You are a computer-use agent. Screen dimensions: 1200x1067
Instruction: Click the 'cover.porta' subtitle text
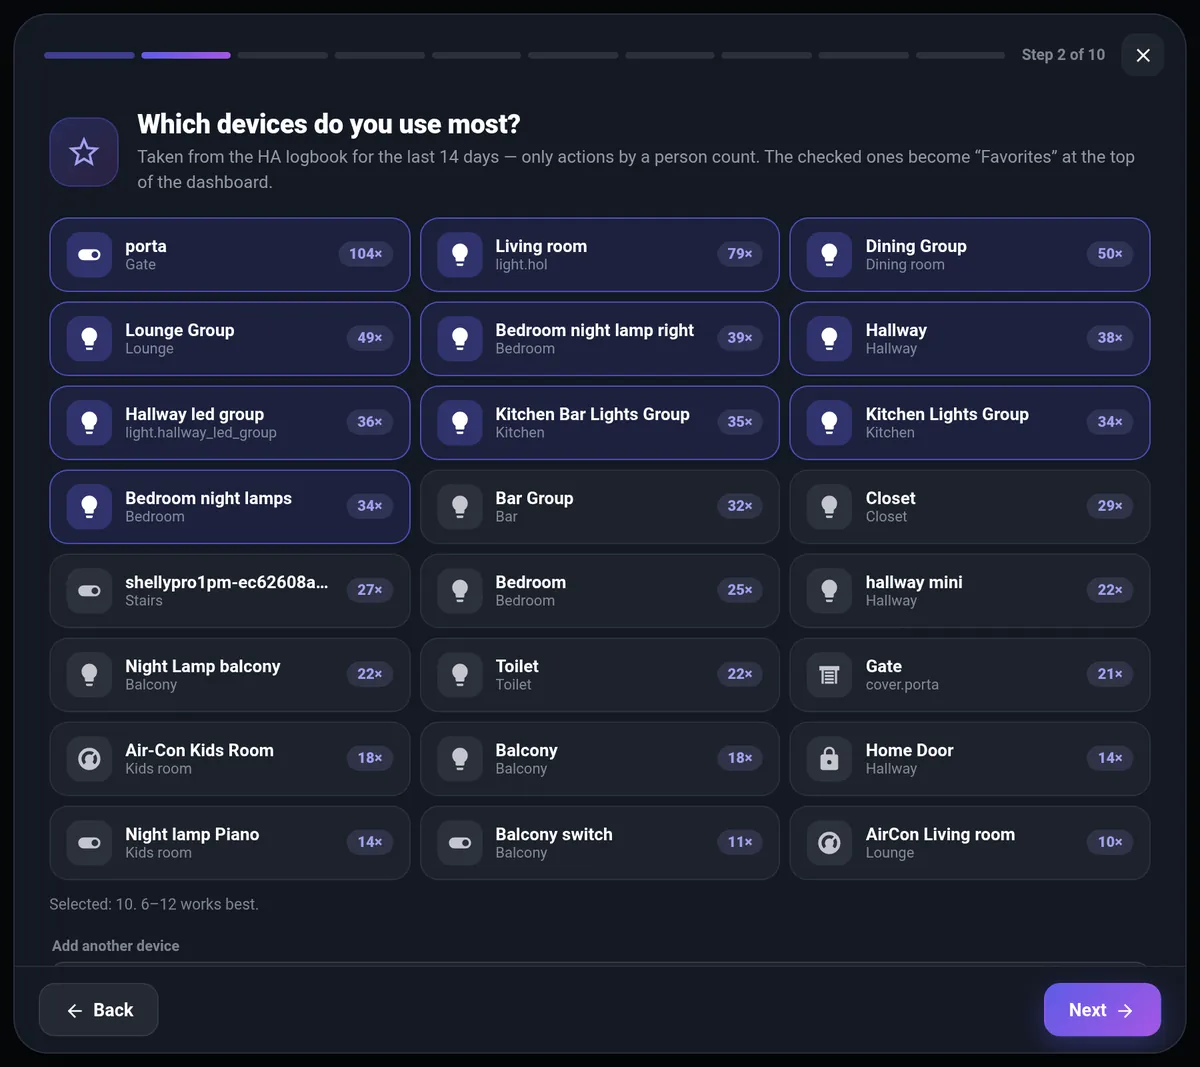(x=902, y=685)
